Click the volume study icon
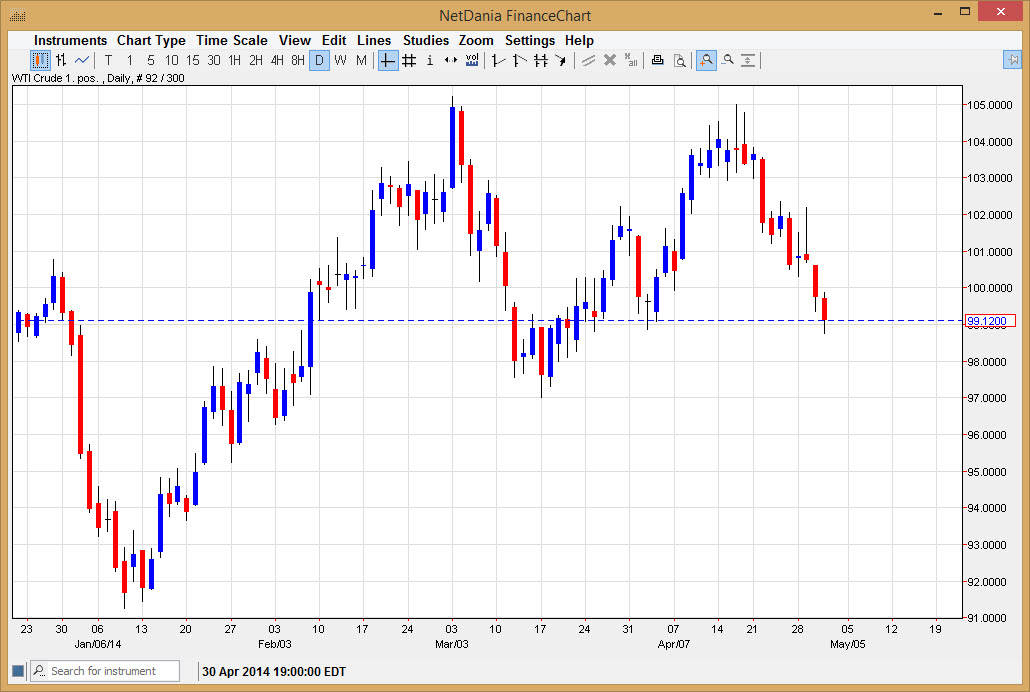The height and width of the screenshot is (692, 1030). [x=472, y=61]
